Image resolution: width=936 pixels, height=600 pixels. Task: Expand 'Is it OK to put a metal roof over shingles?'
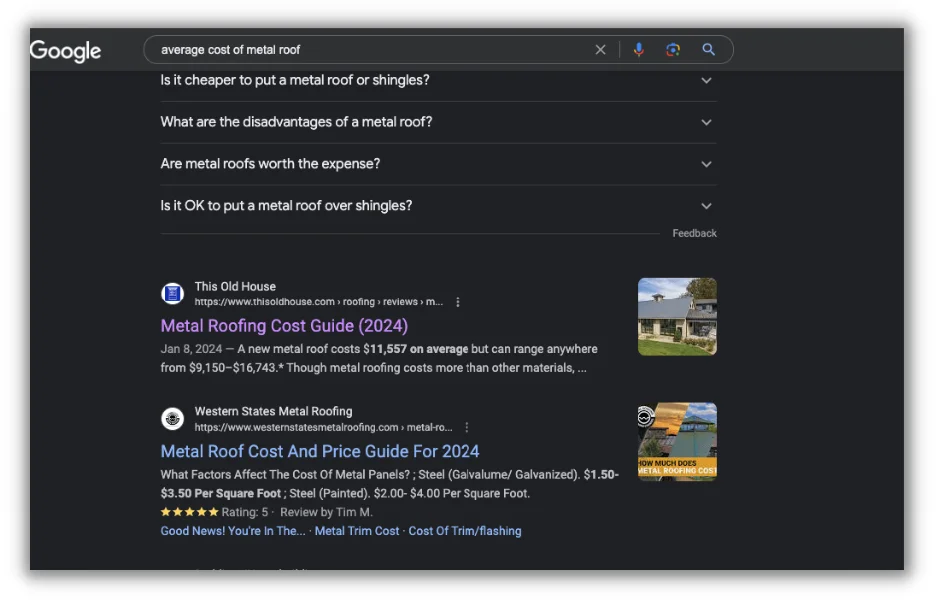(x=439, y=205)
